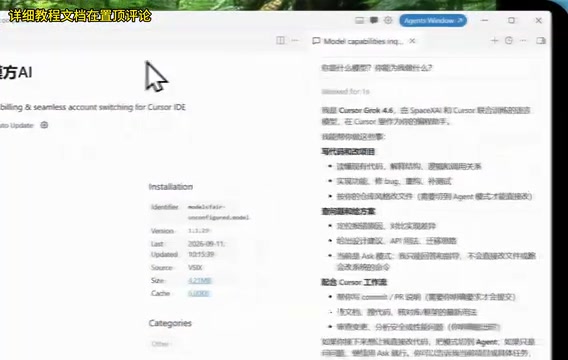568x360 pixels.
Task: Click the VSIX source value
Action: tap(195, 268)
